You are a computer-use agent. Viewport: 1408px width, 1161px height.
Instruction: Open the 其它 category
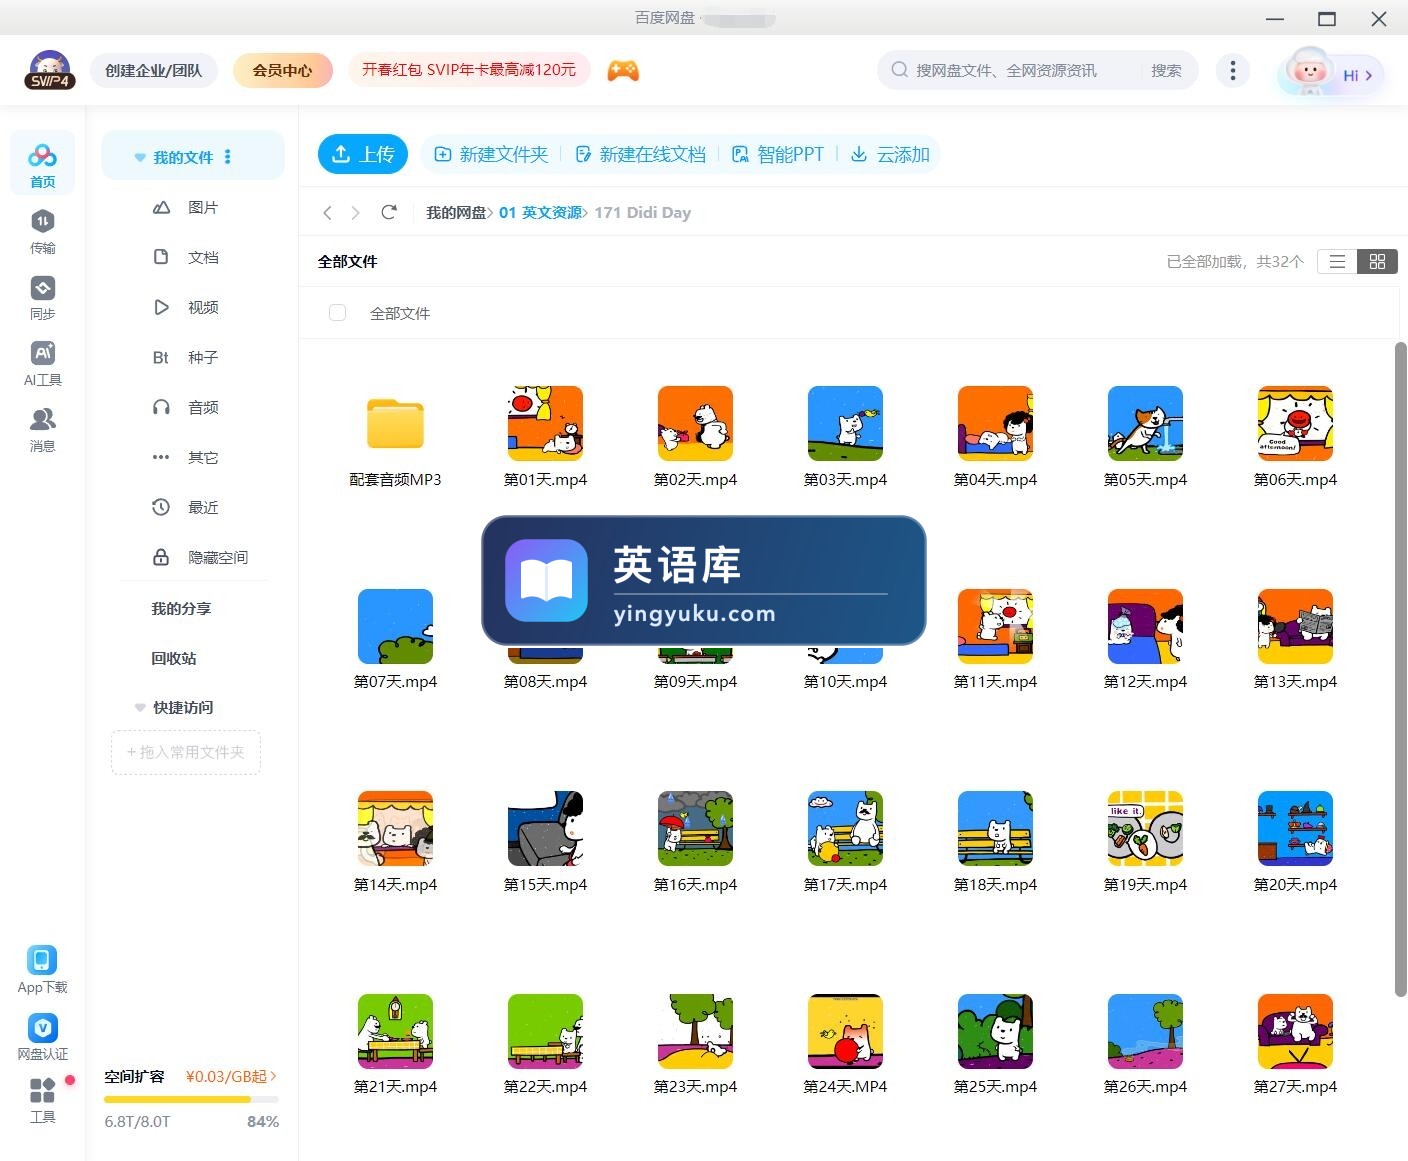click(186, 457)
